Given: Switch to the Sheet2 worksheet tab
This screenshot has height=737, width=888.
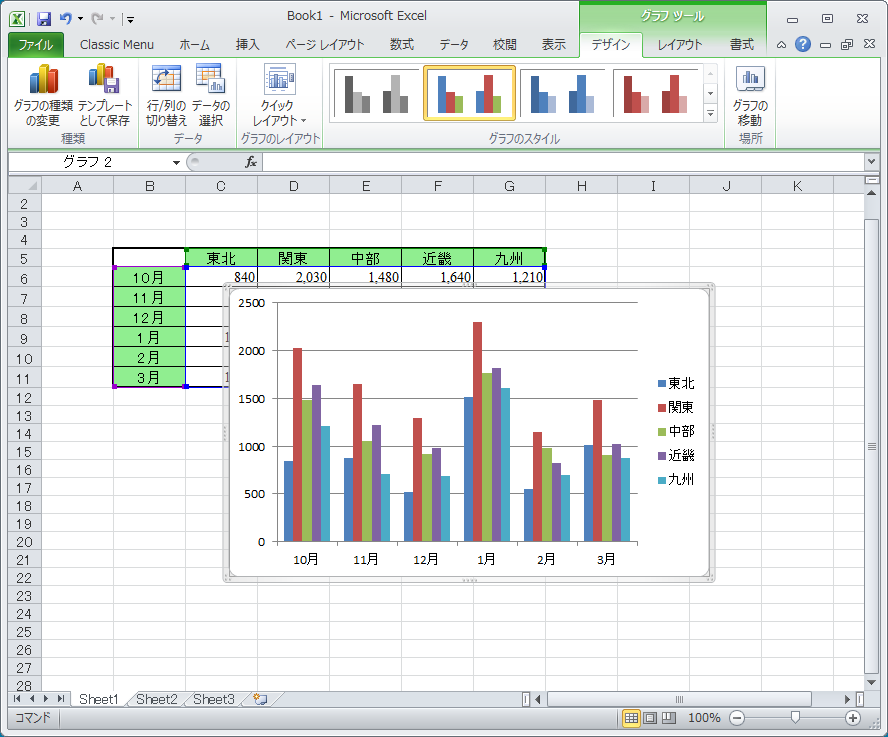Looking at the screenshot, I should [x=156, y=699].
